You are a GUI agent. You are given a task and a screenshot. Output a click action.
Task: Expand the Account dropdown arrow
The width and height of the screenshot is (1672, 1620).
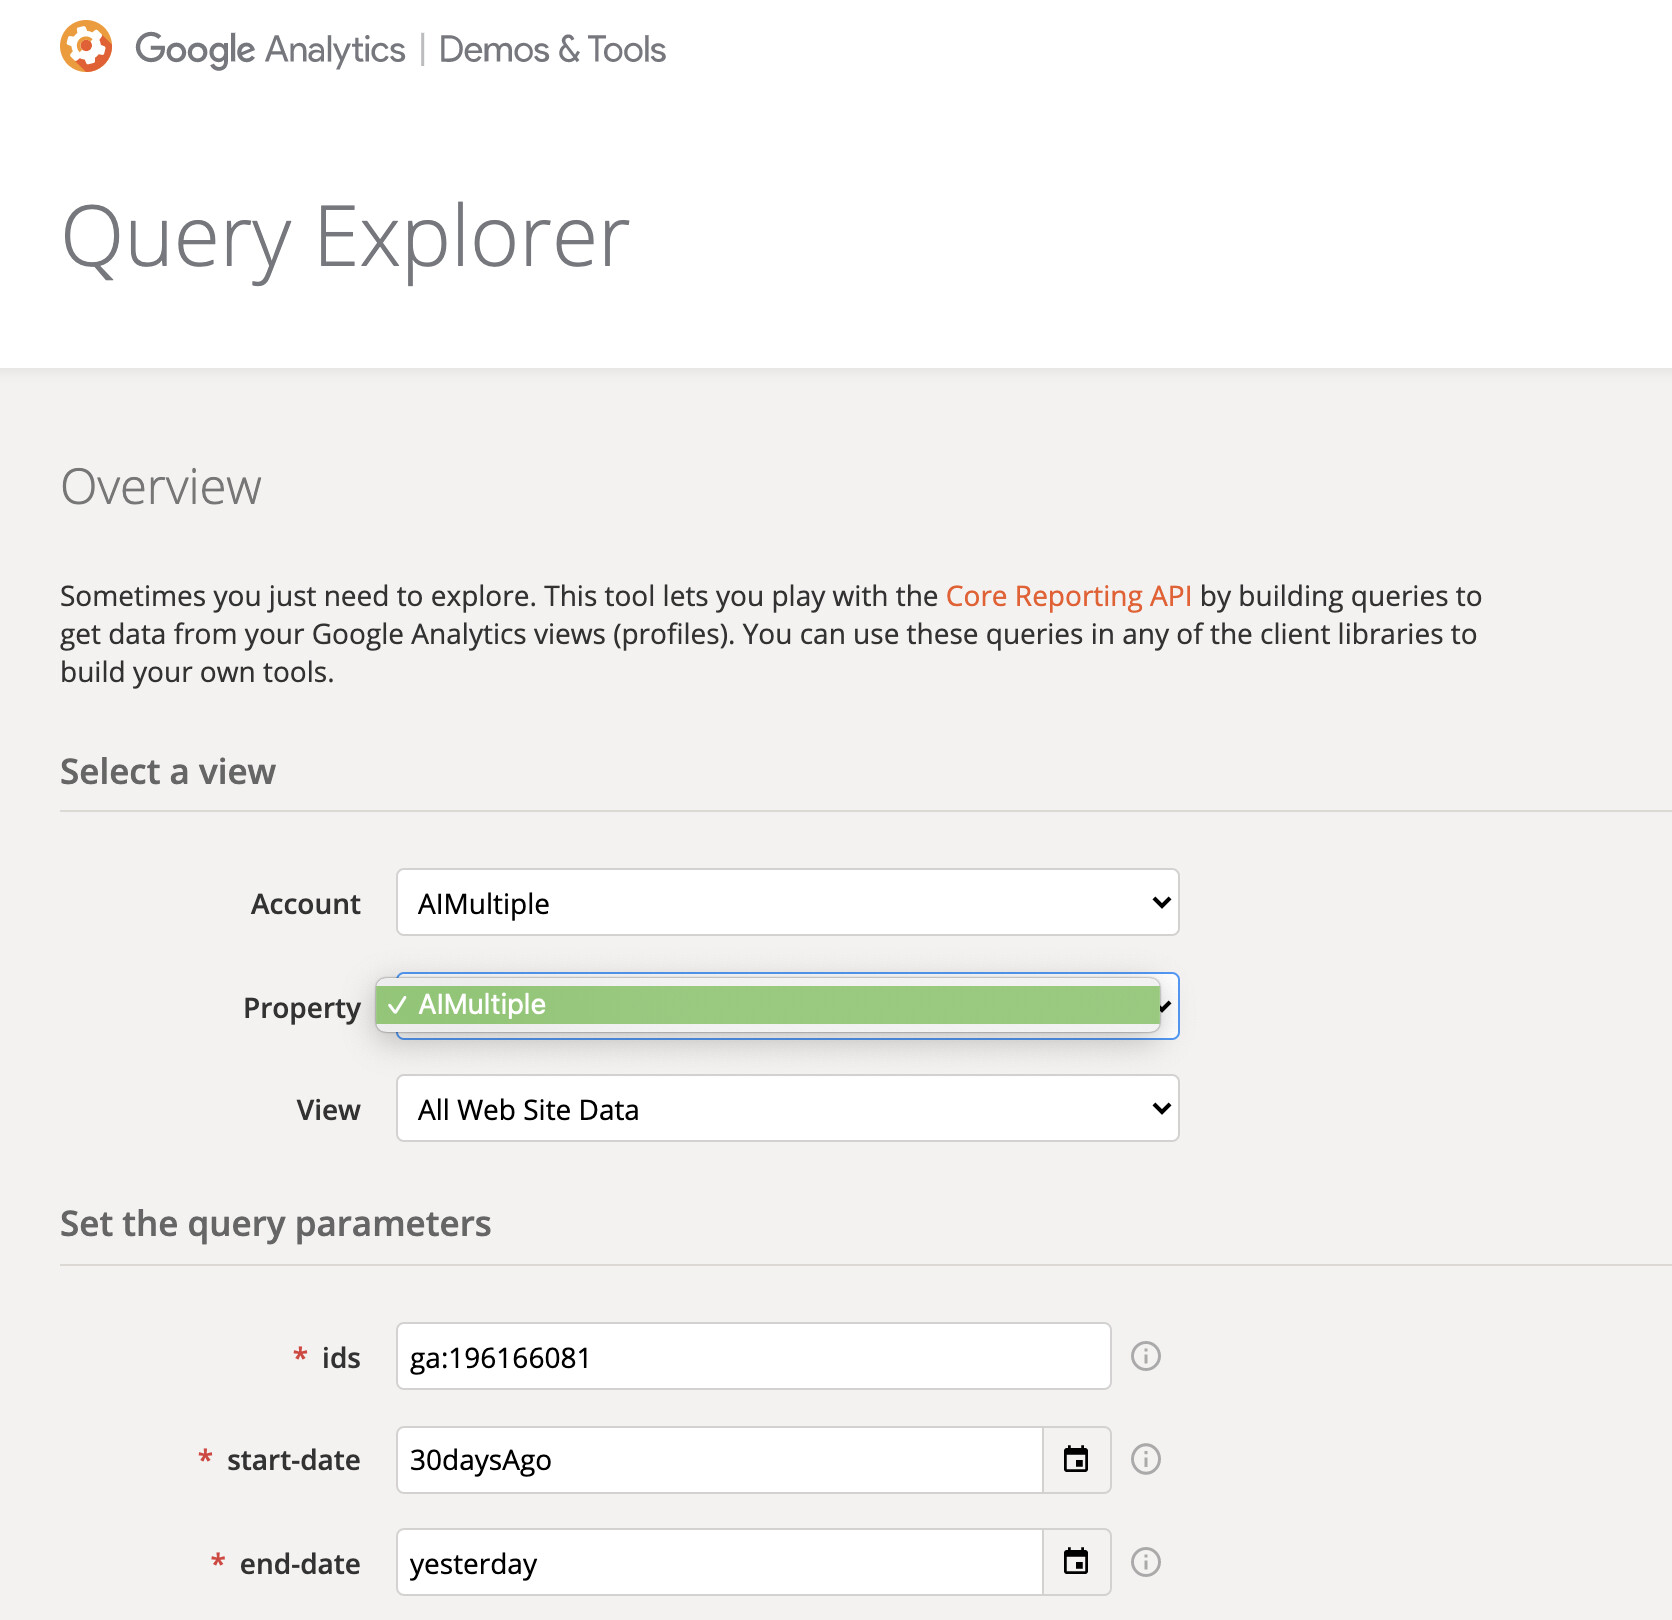pos(1161,902)
